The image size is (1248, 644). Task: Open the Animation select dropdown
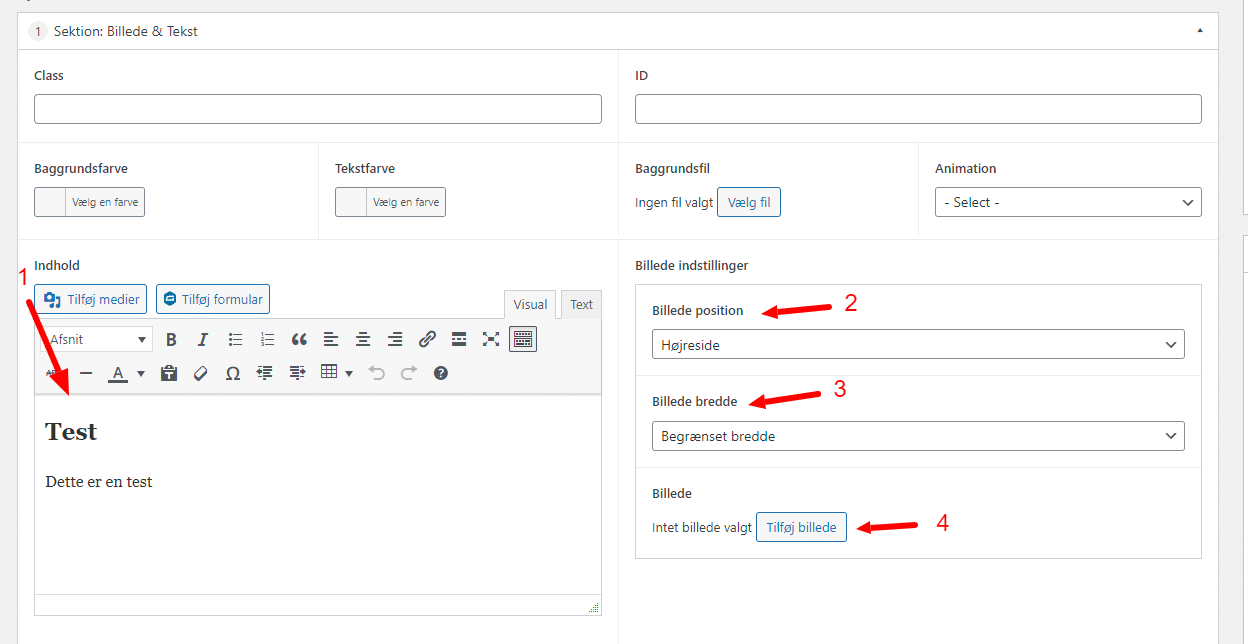click(x=1067, y=202)
